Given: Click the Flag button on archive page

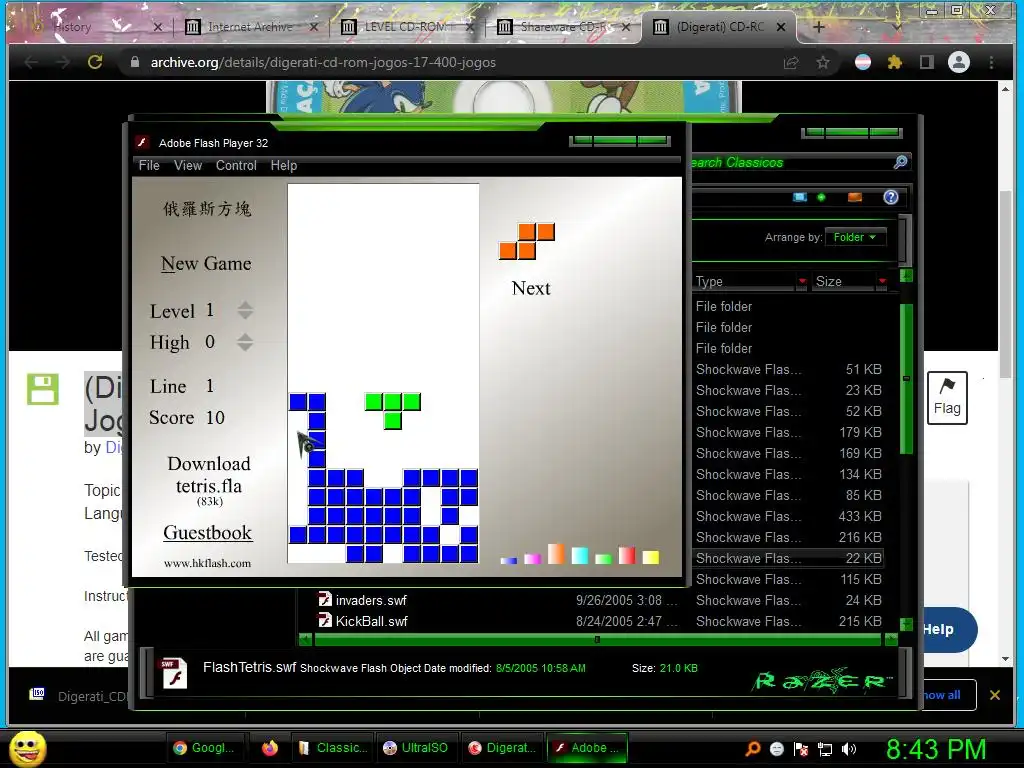Looking at the screenshot, I should [947, 398].
